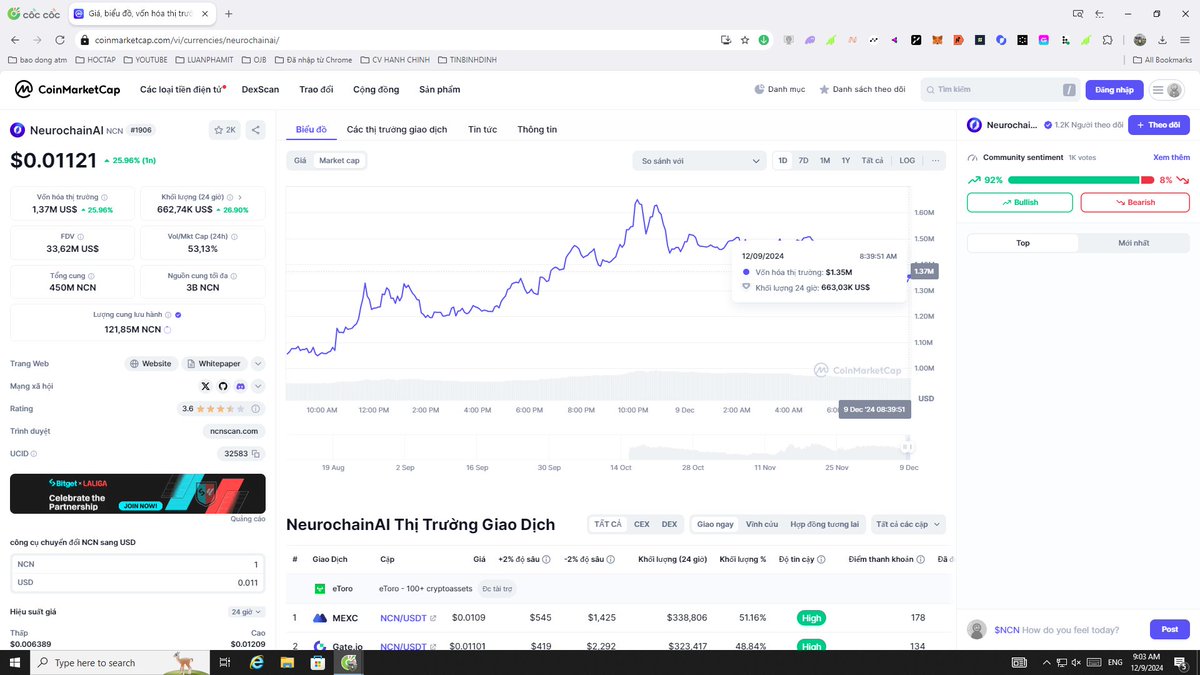Add NeurochainAI to watchlist via star button
The image size is (1200, 675).
pos(224,130)
